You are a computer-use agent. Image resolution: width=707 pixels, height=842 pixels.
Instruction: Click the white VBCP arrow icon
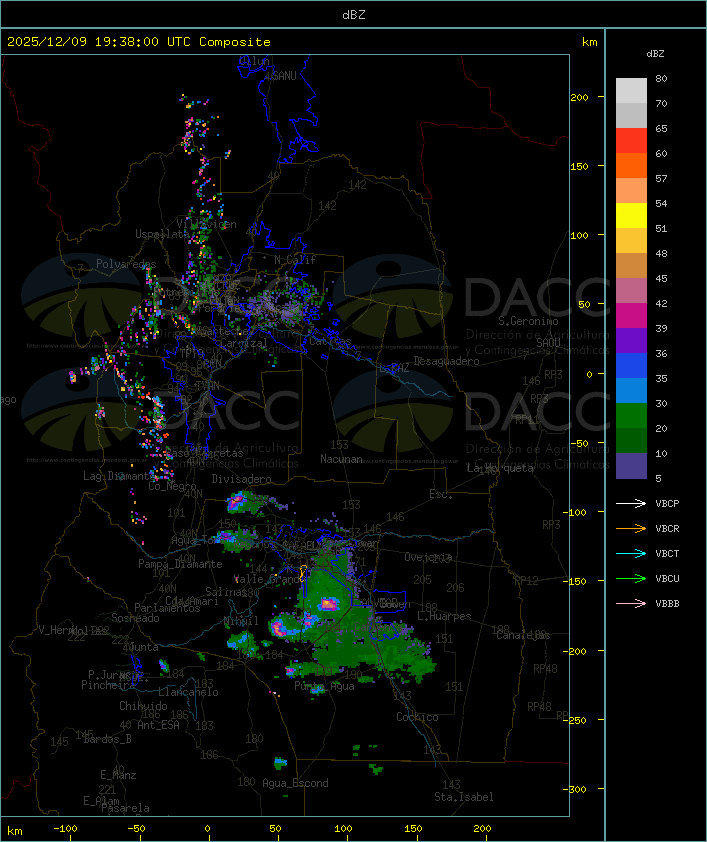point(631,503)
